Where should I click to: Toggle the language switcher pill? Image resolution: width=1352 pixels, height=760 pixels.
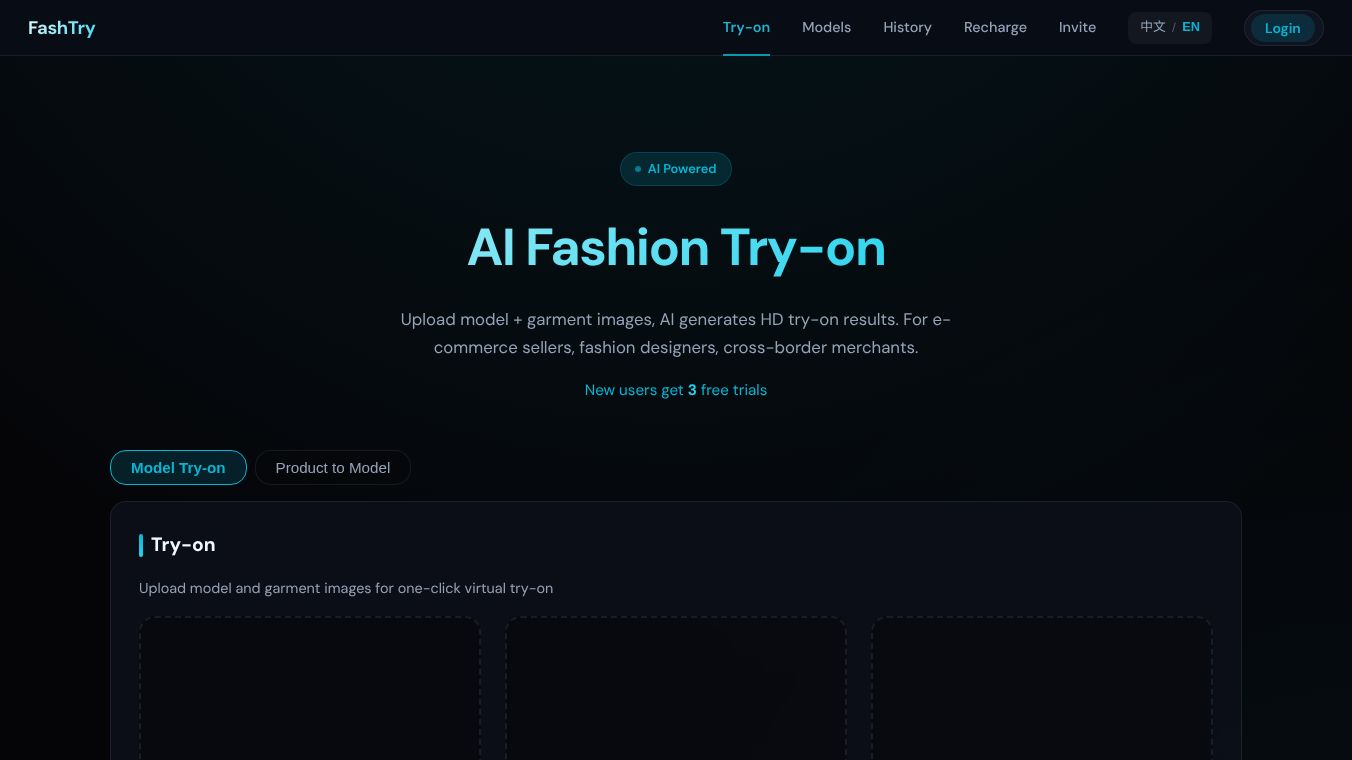pyautogui.click(x=1170, y=28)
